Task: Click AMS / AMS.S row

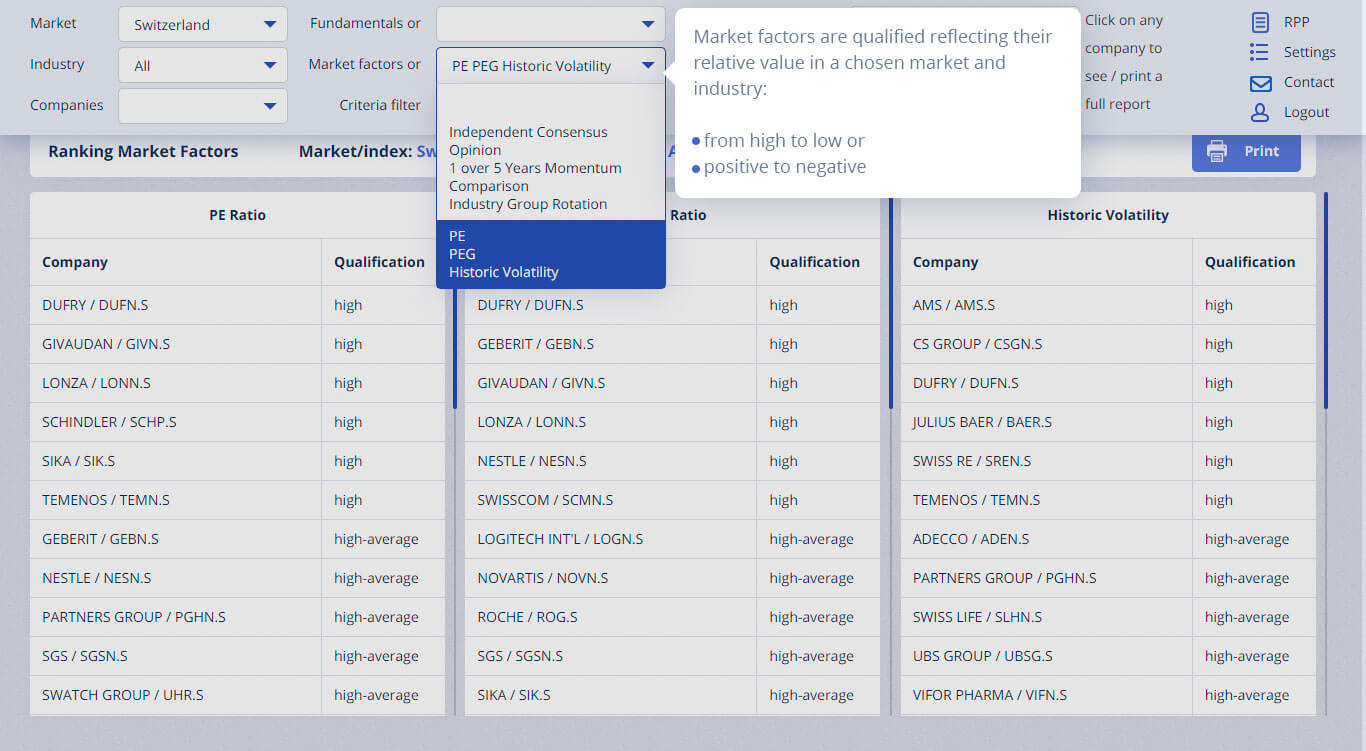Action: (x=1108, y=305)
